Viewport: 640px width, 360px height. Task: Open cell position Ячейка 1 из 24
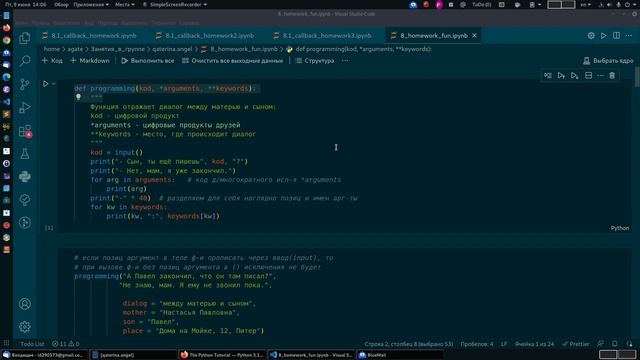pyautogui.click(x=534, y=344)
